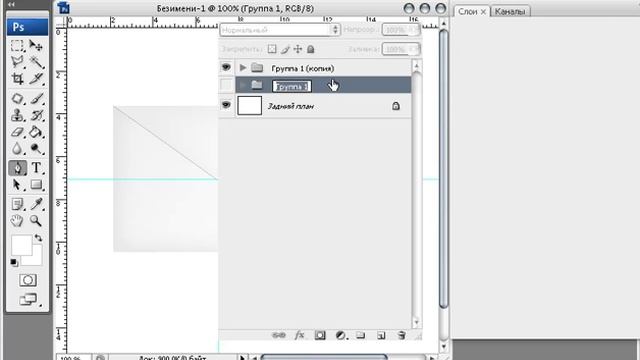Click the layer name edit field

coord(292,86)
